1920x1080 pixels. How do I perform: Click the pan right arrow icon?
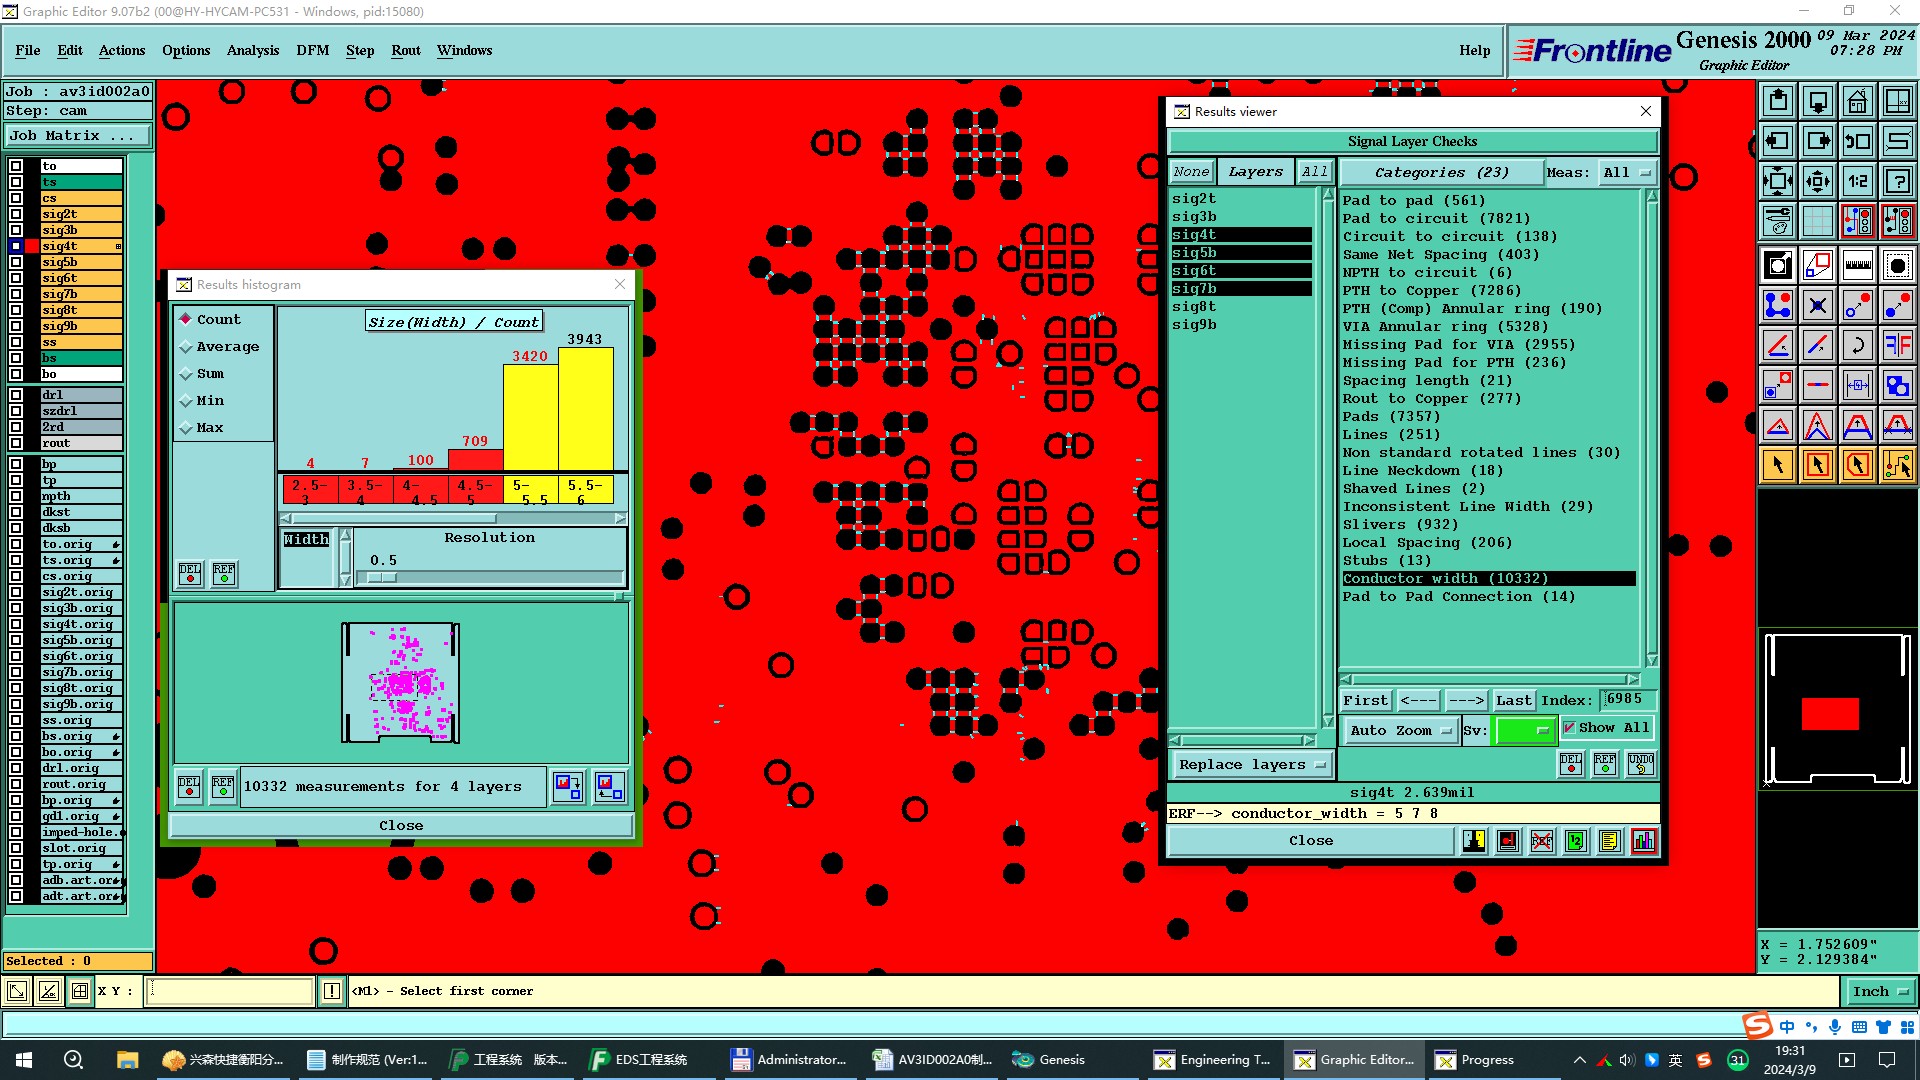tap(1817, 141)
